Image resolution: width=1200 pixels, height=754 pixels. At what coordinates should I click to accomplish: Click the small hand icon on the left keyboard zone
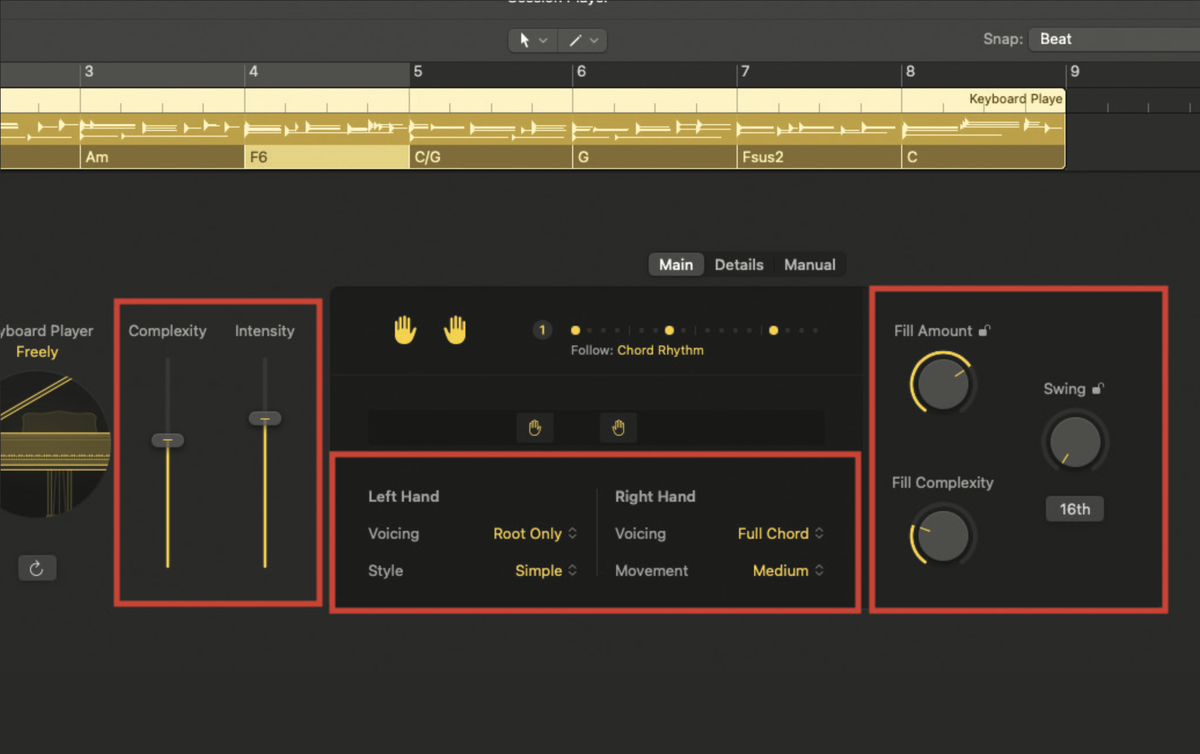click(535, 427)
